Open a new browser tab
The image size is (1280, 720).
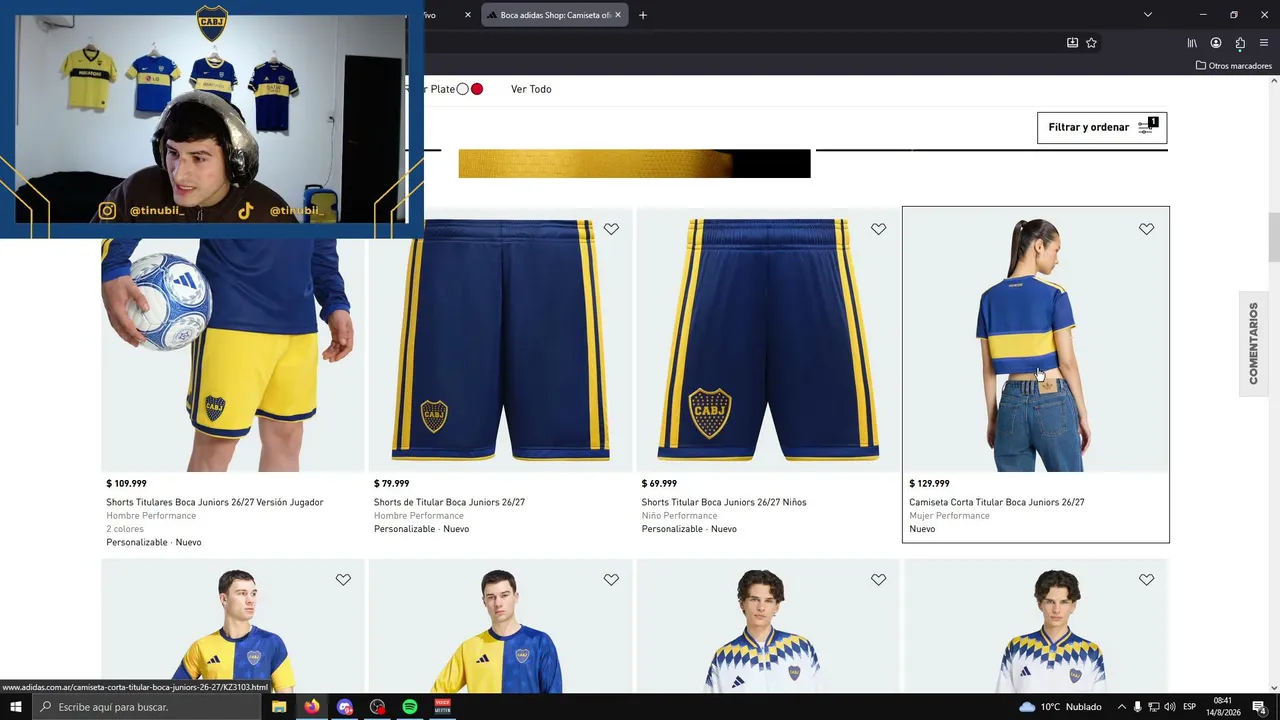[x=643, y=15]
